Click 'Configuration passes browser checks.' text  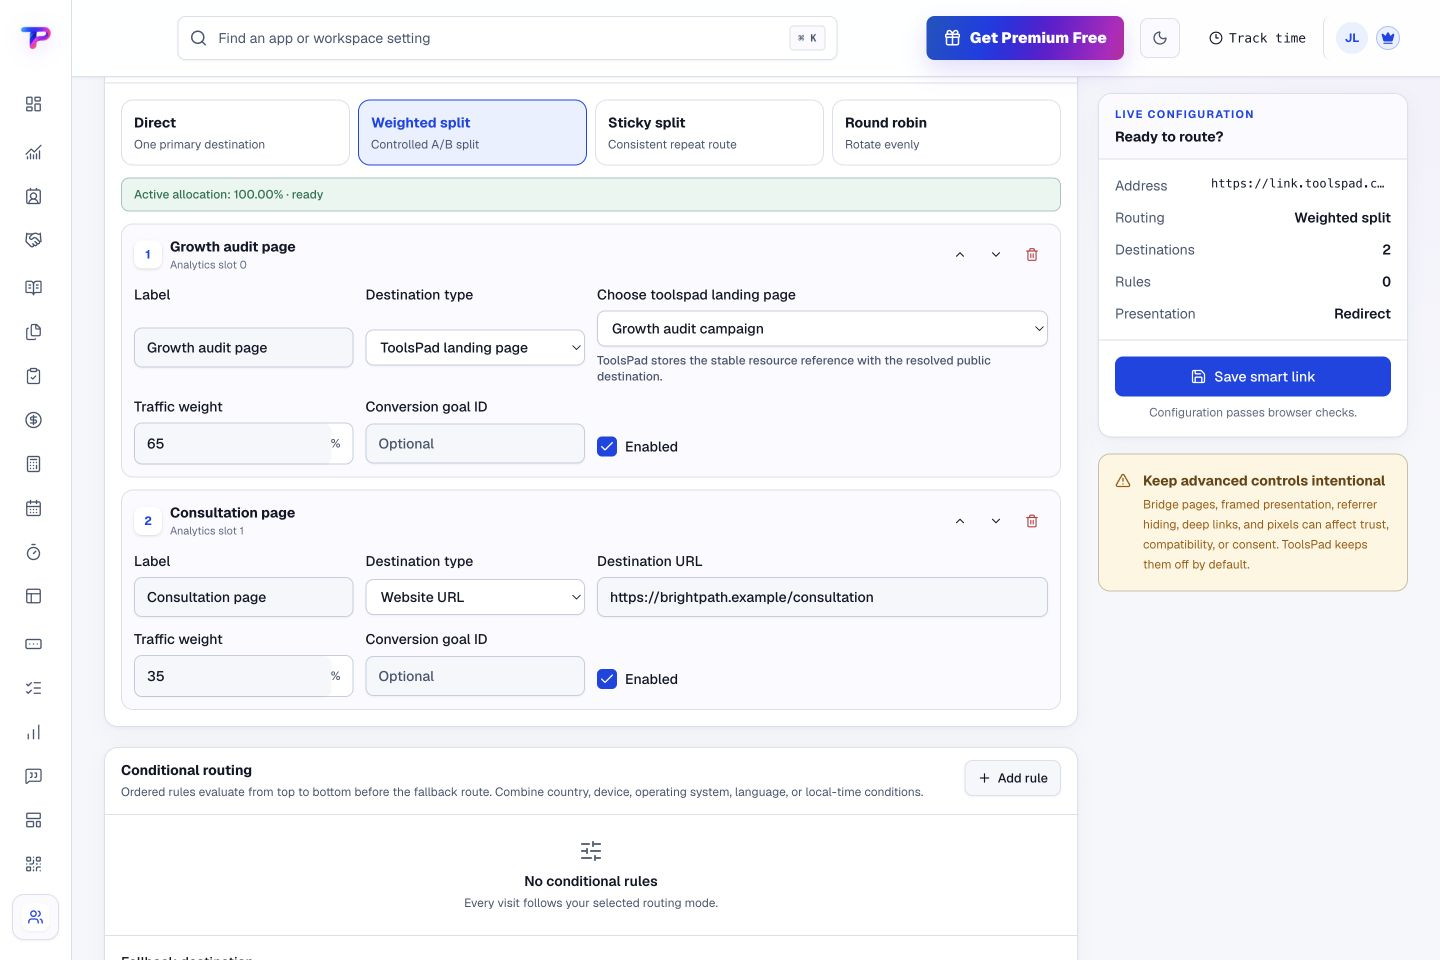coord(1253,412)
